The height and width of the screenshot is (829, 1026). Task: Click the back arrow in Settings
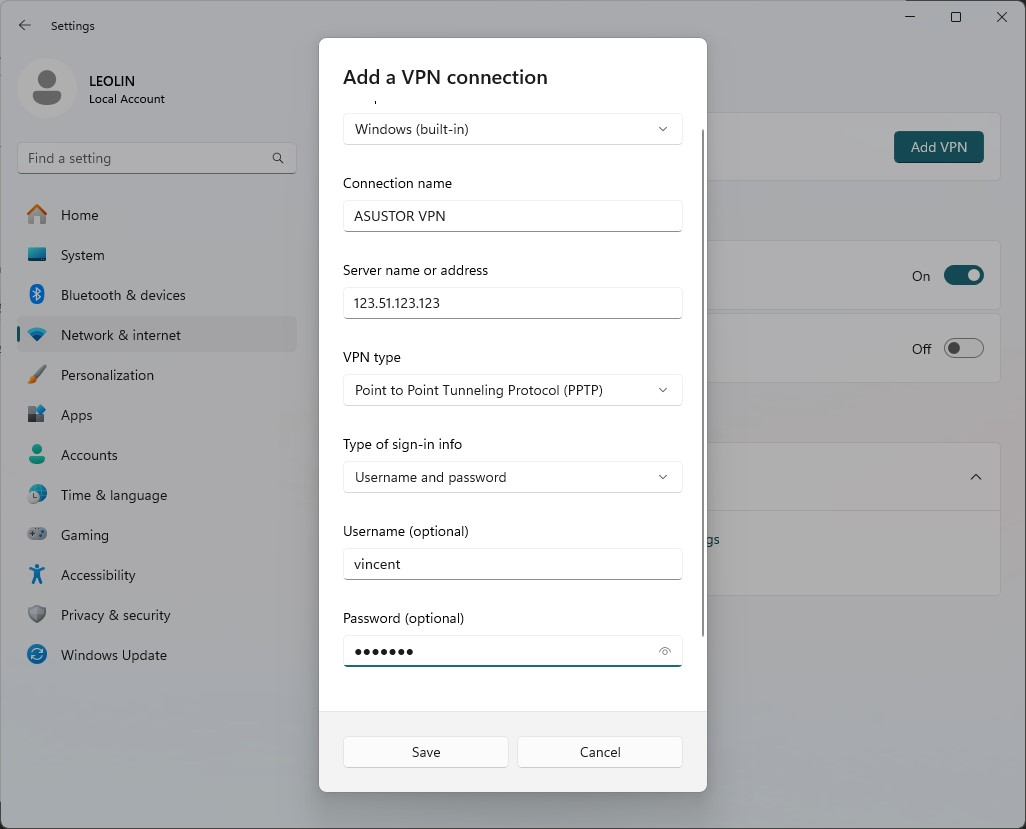[25, 26]
